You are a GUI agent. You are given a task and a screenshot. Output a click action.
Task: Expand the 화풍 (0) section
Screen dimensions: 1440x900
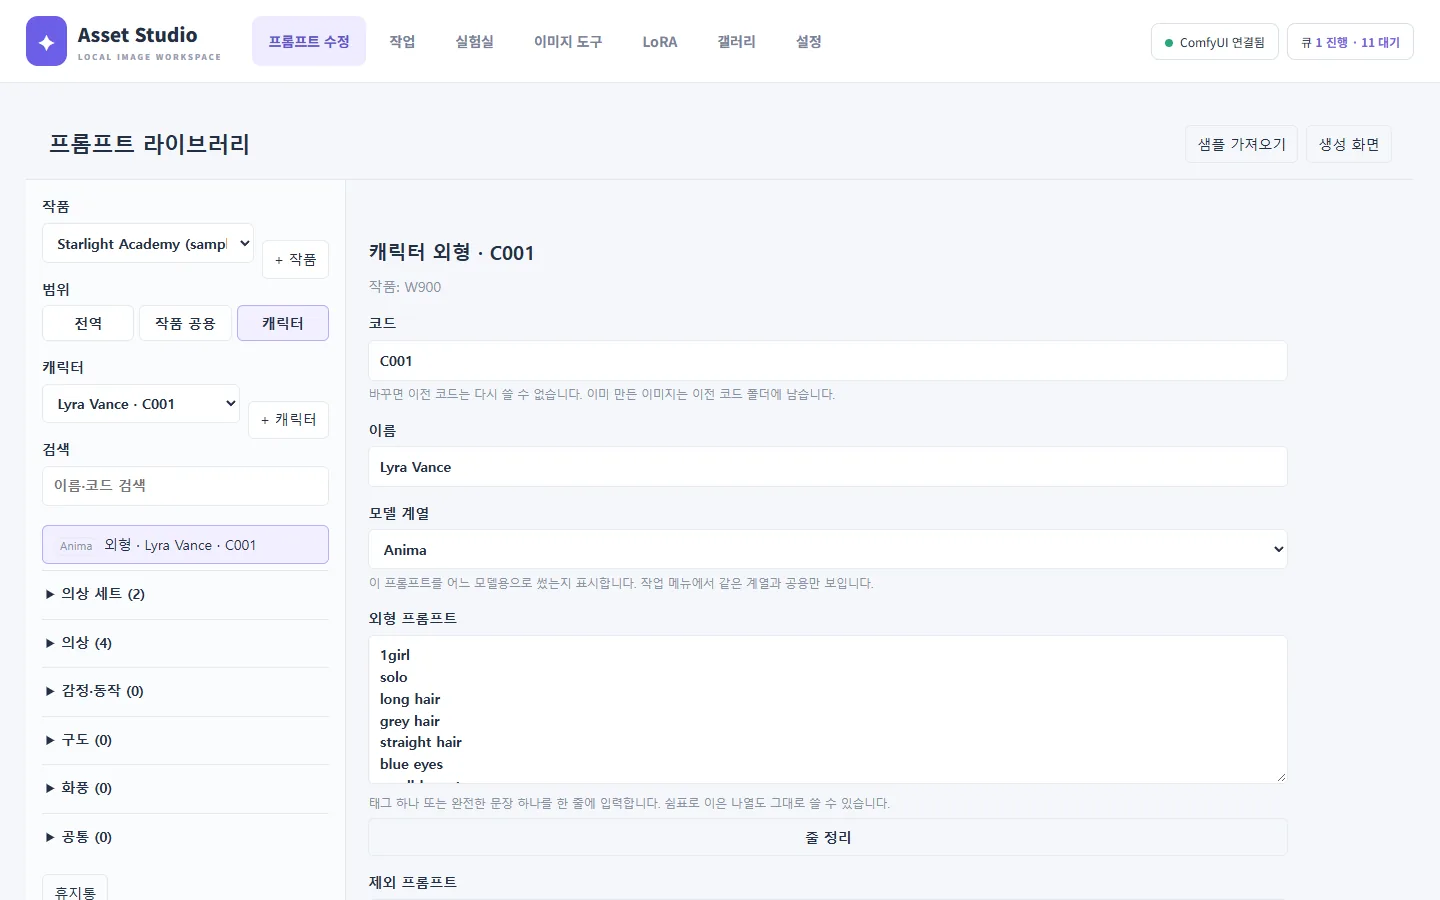[x=185, y=788]
